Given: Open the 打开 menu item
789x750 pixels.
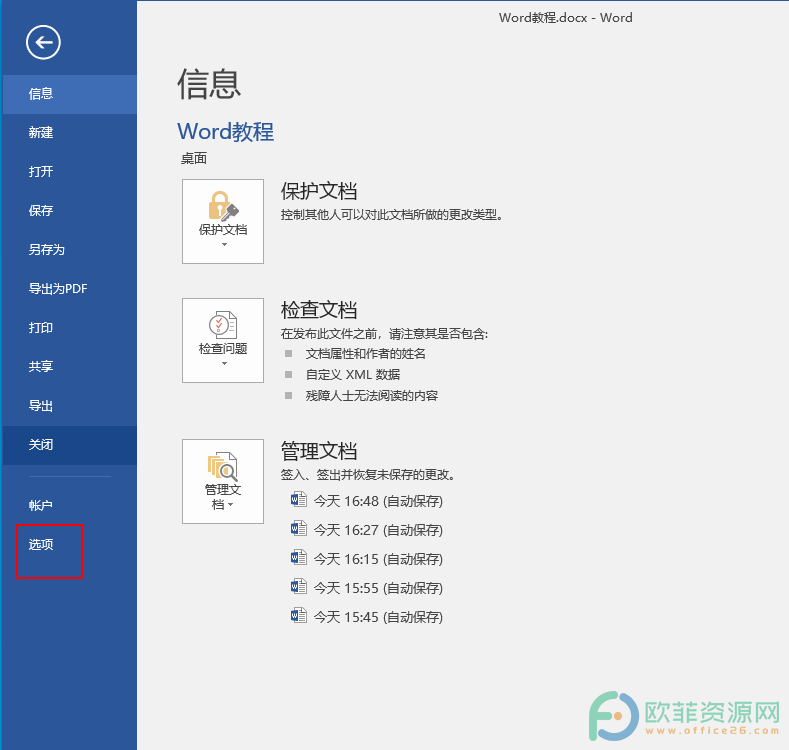Looking at the screenshot, I should click(69, 172).
